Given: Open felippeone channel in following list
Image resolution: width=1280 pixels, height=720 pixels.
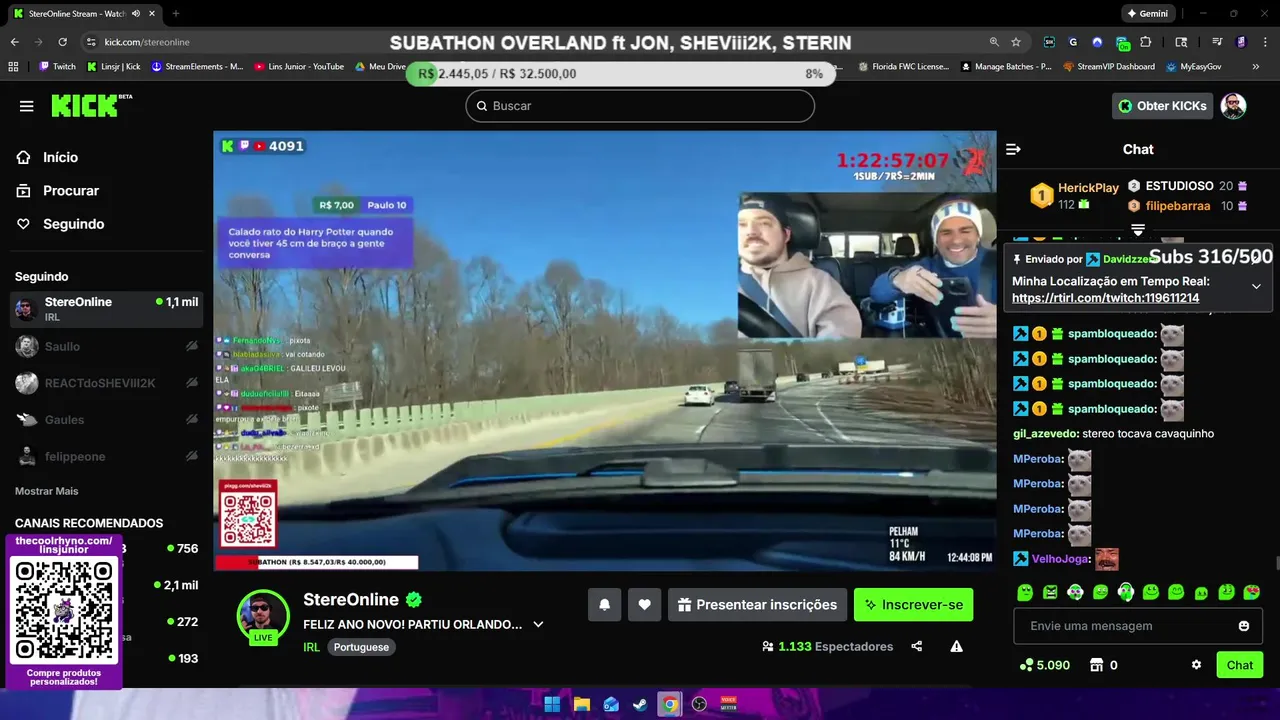Looking at the screenshot, I should coord(106,456).
